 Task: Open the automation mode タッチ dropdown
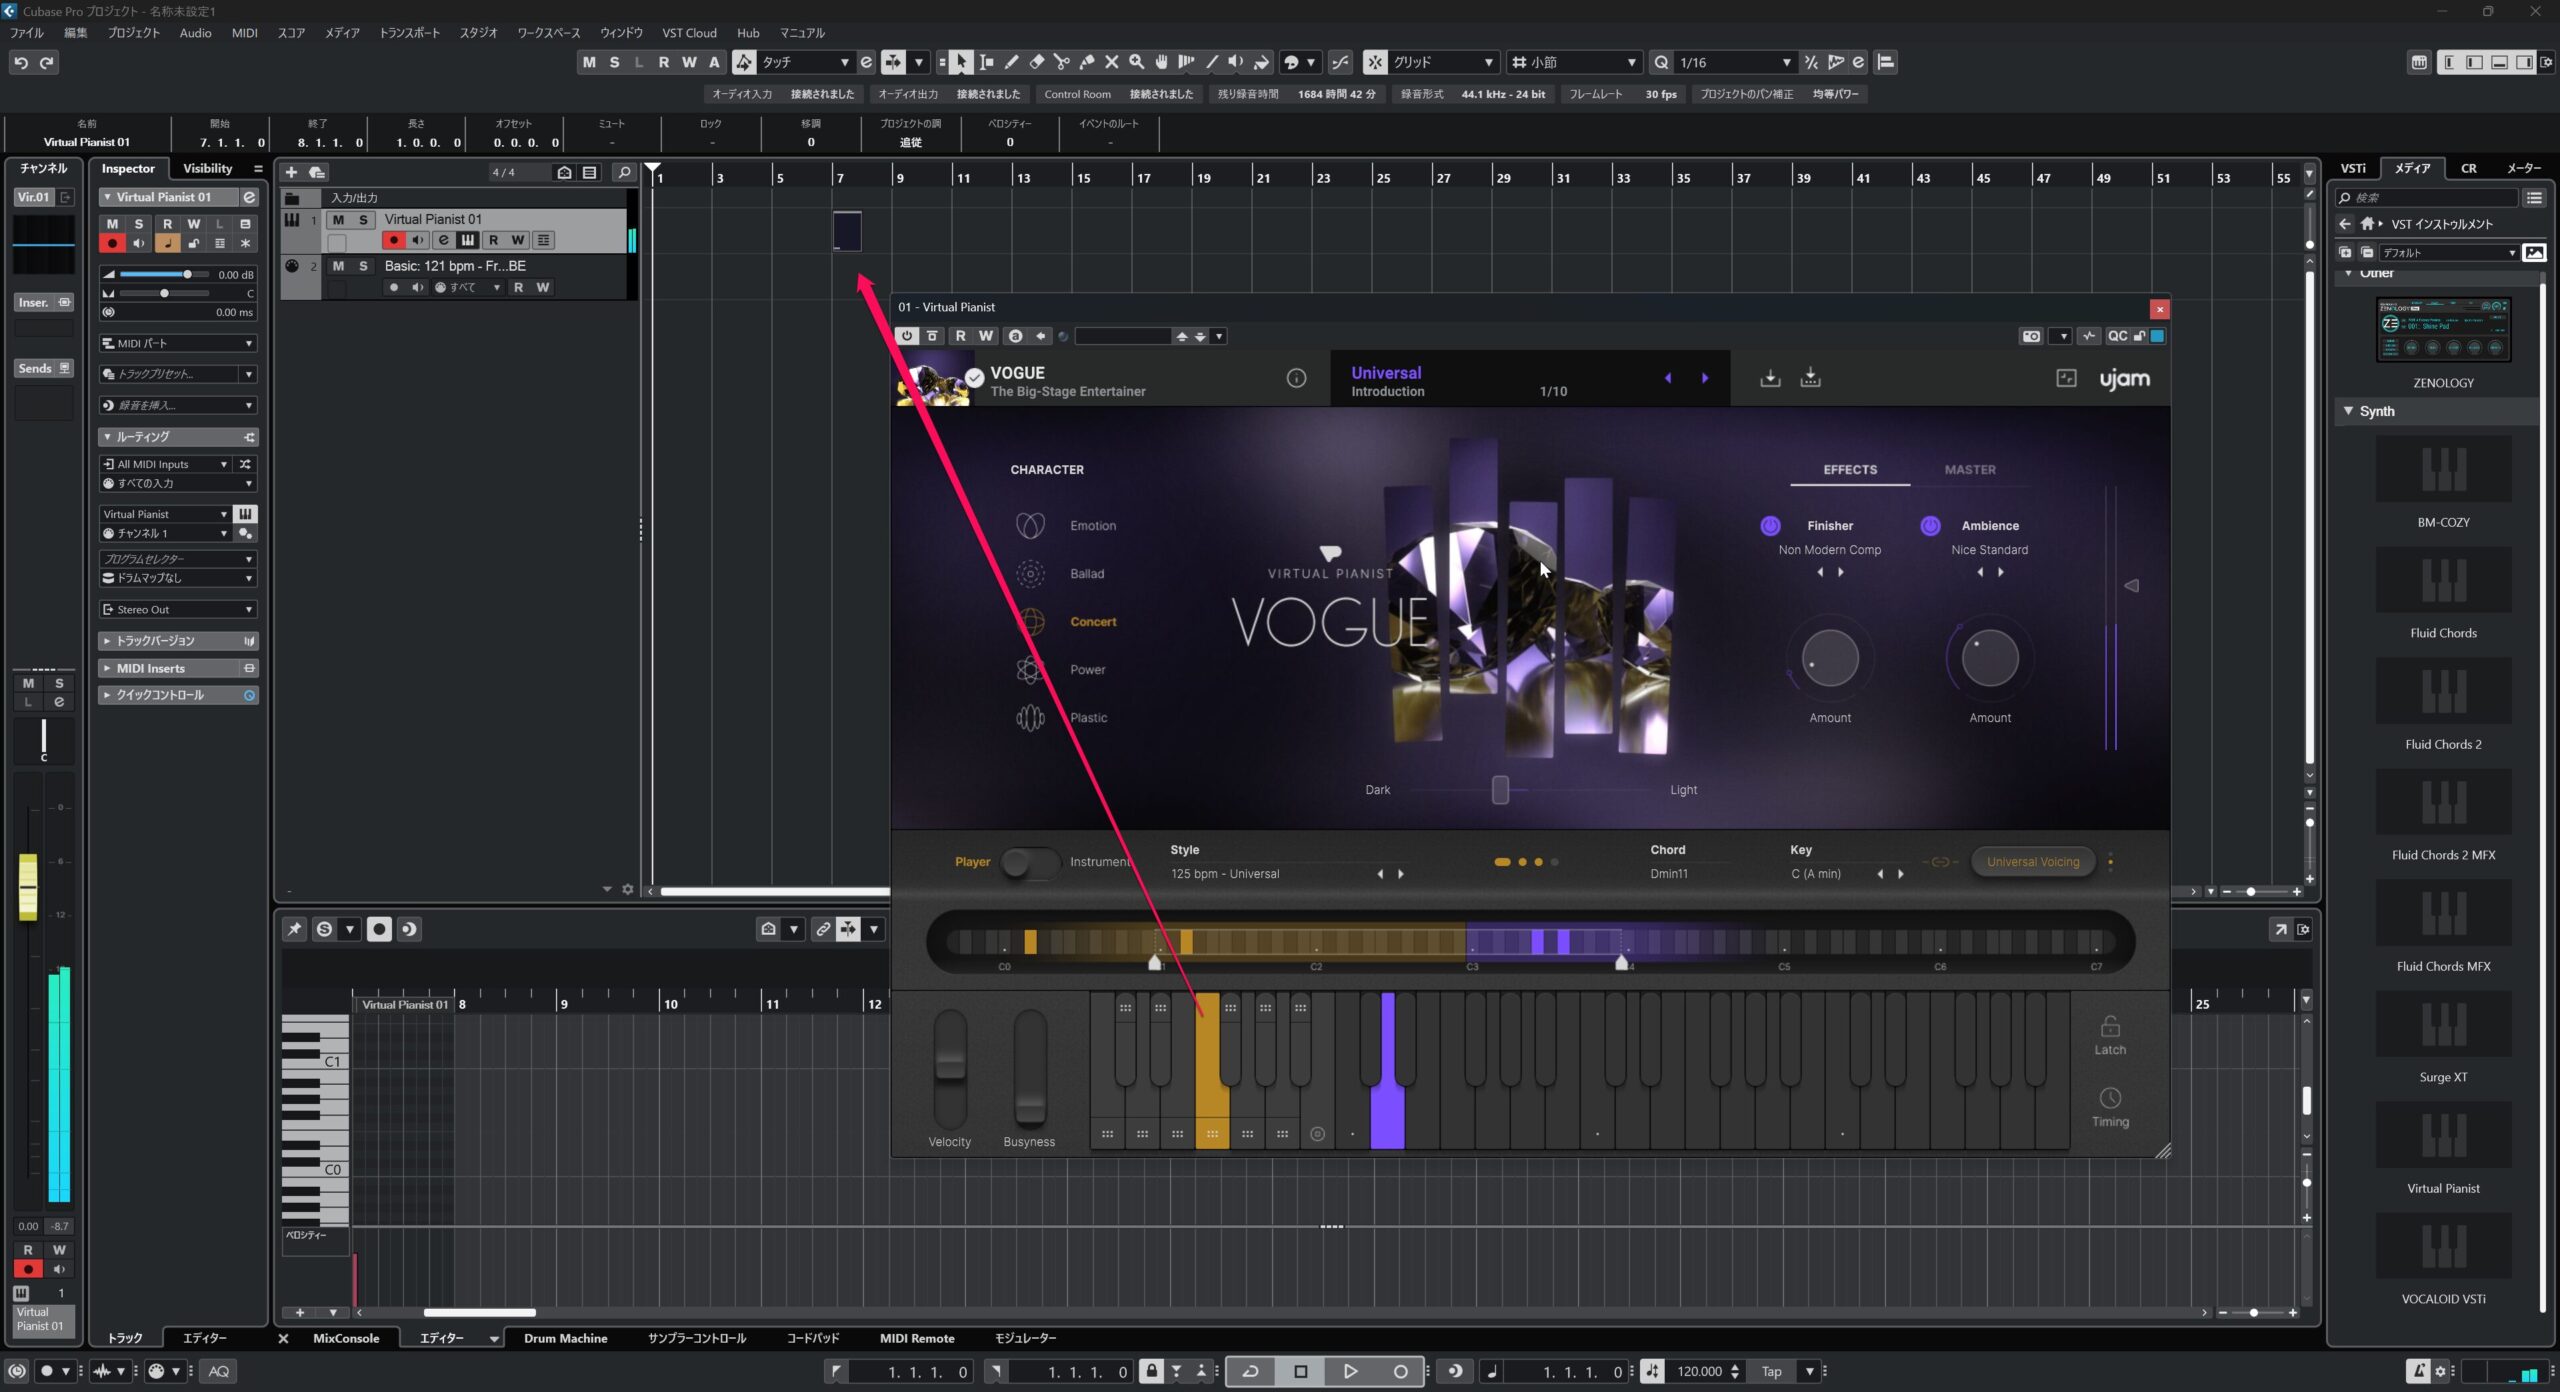click(805, 62)
